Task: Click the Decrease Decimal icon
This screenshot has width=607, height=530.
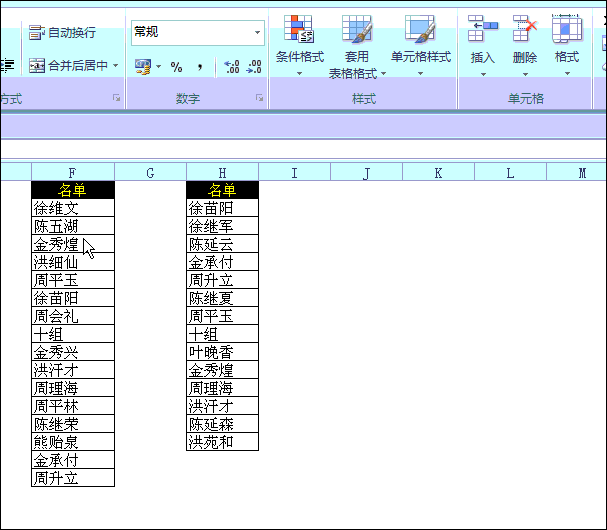Action: 254,67
